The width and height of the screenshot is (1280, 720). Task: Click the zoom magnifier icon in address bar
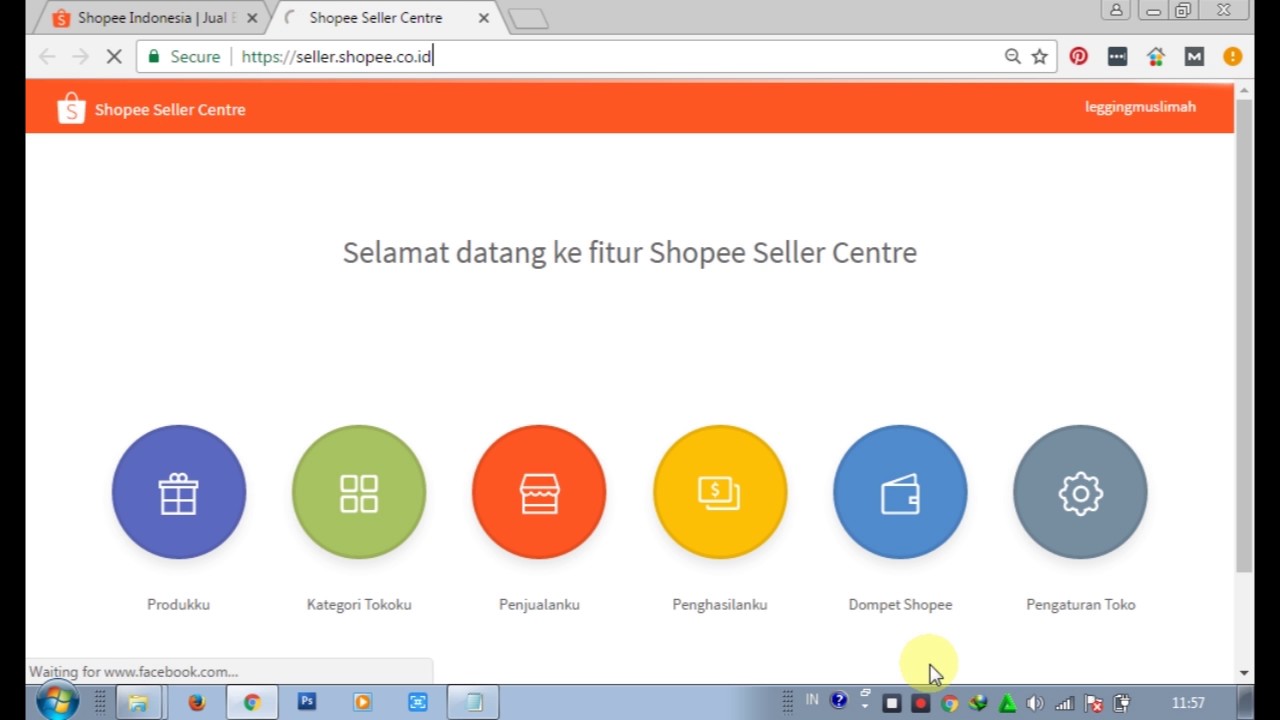1012,57
